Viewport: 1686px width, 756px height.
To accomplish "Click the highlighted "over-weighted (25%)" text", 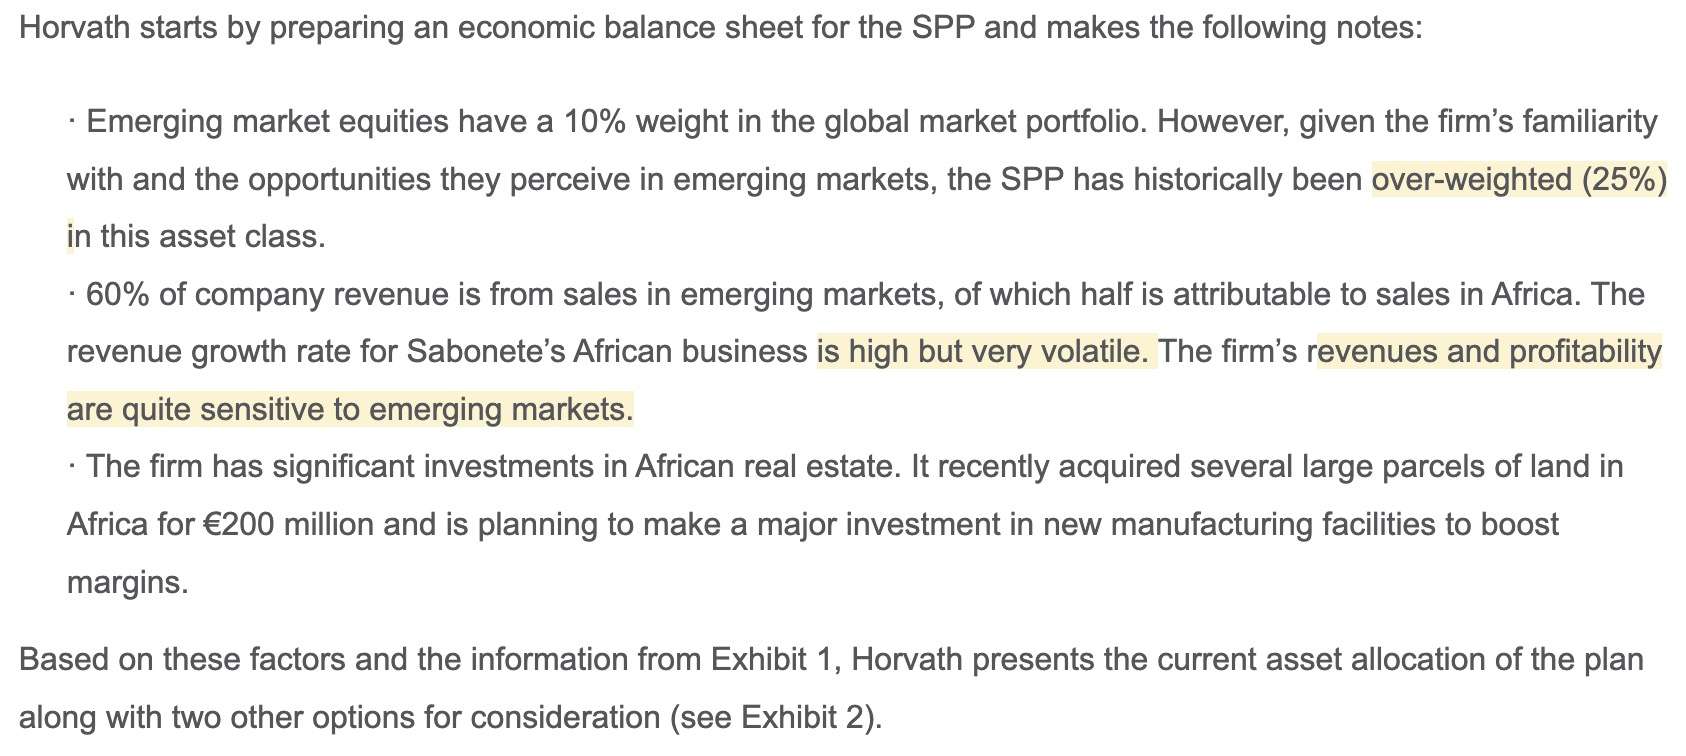I will point(1518,180).
